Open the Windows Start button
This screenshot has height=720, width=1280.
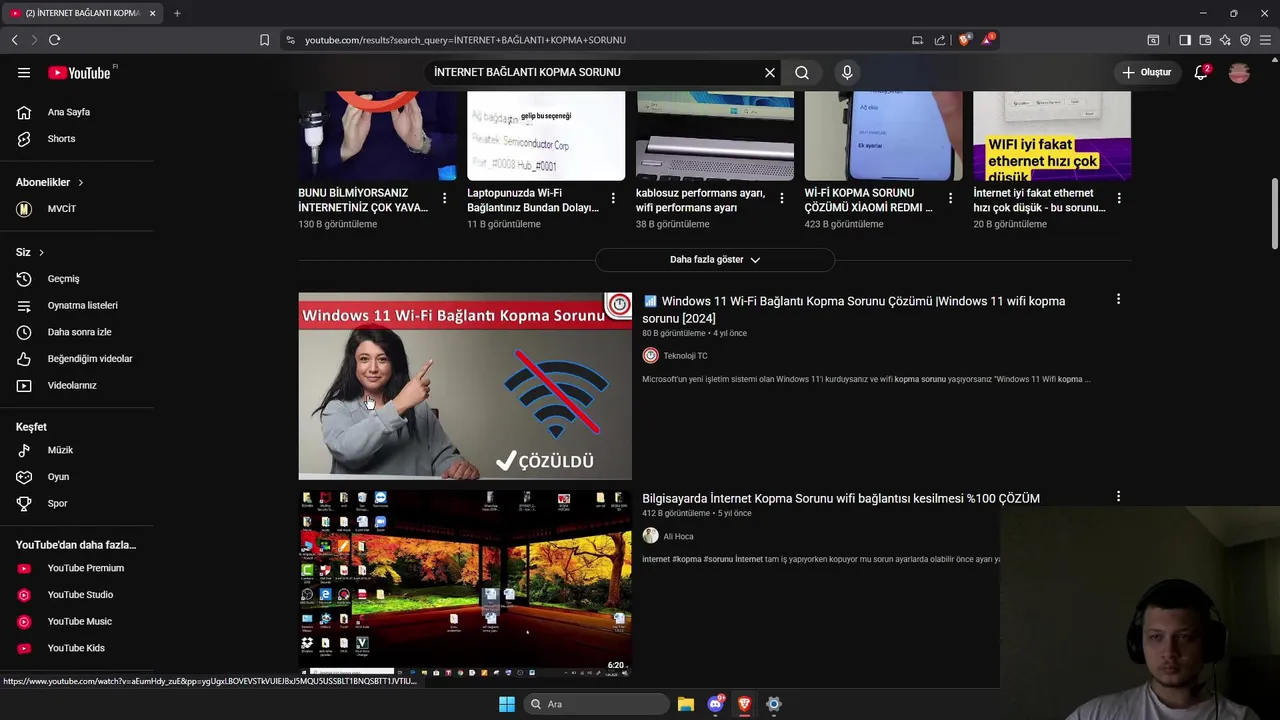507,704
